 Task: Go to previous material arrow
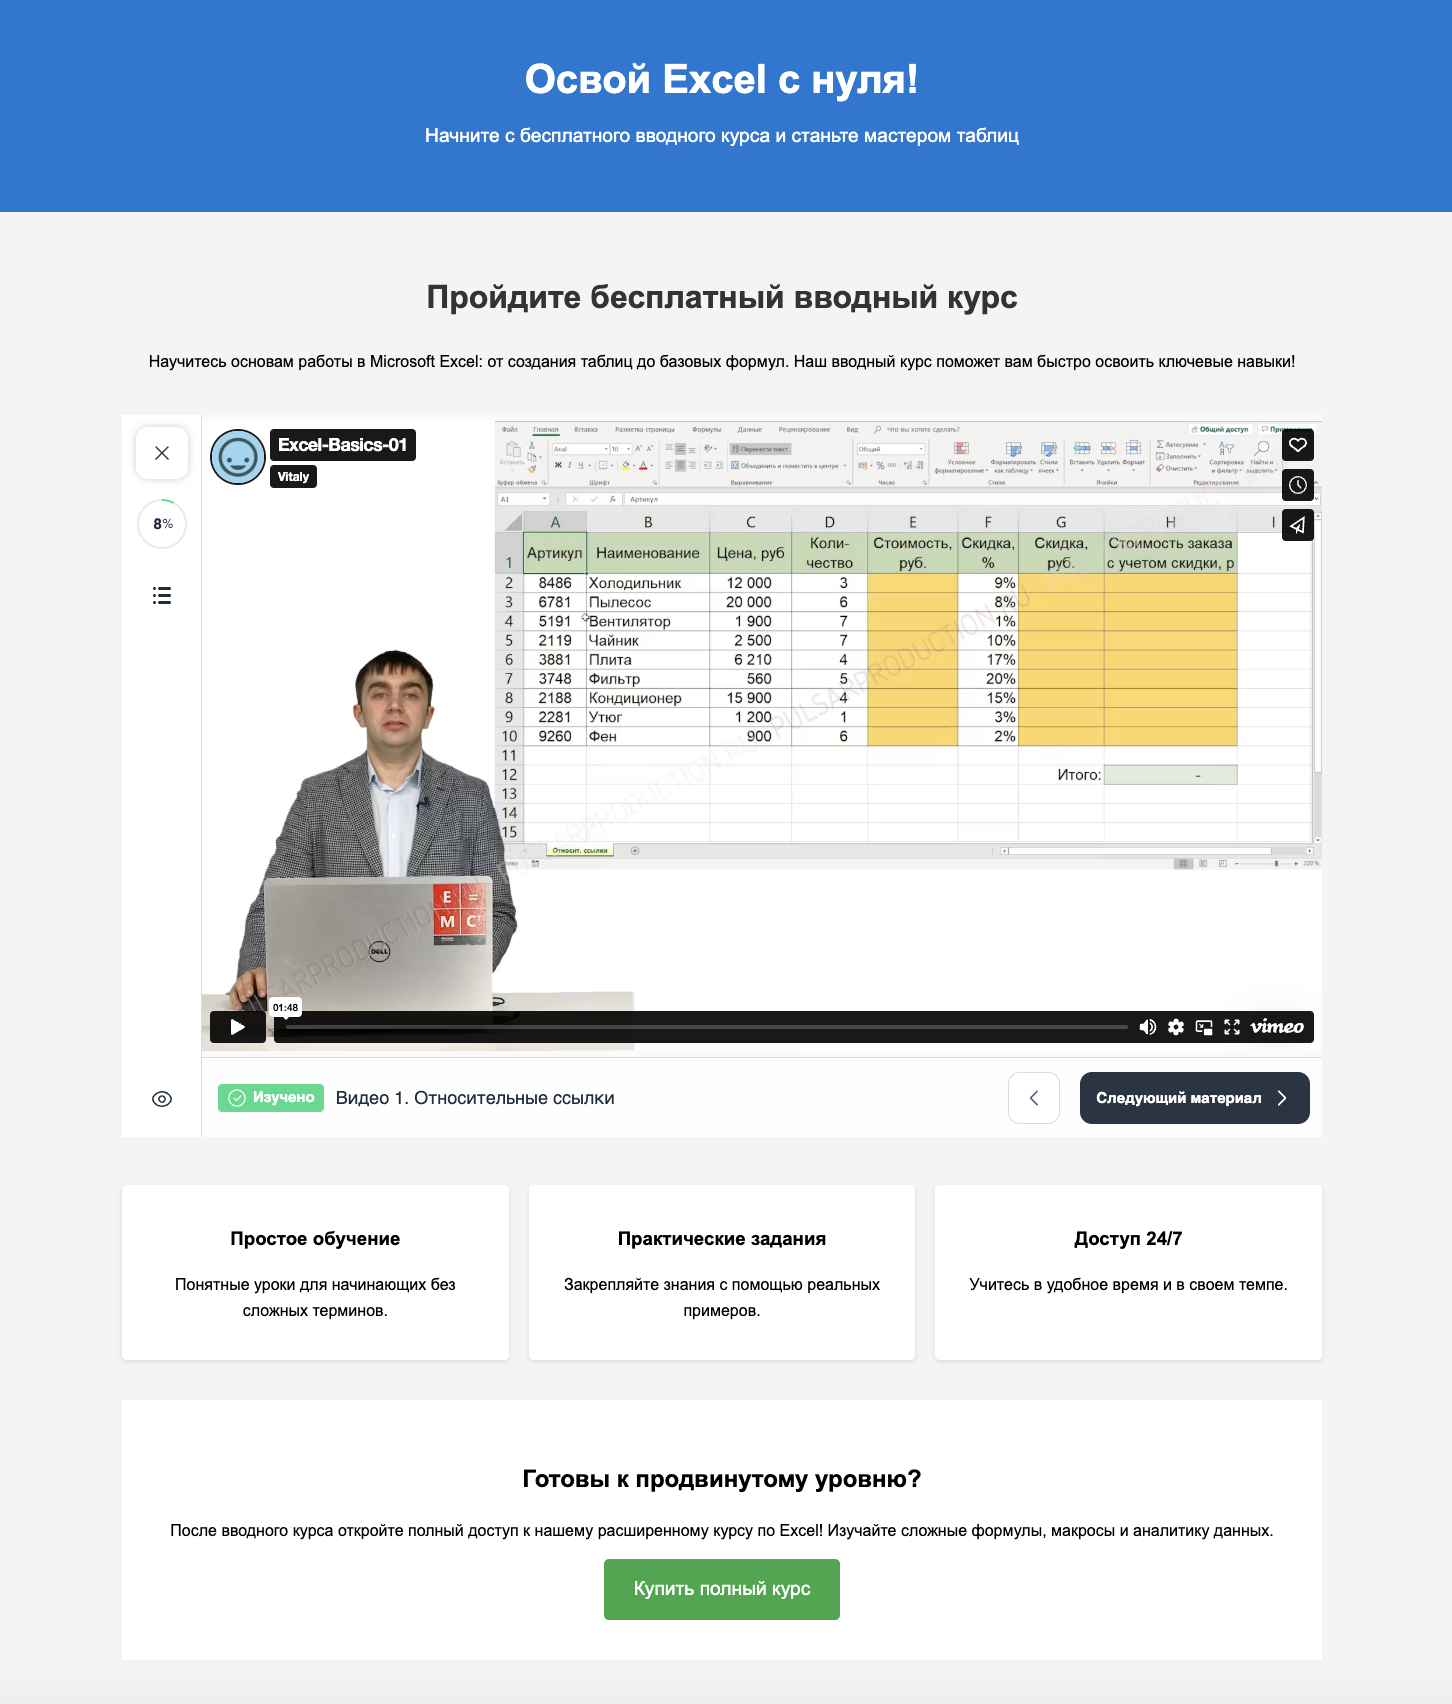point(1034,1098)
